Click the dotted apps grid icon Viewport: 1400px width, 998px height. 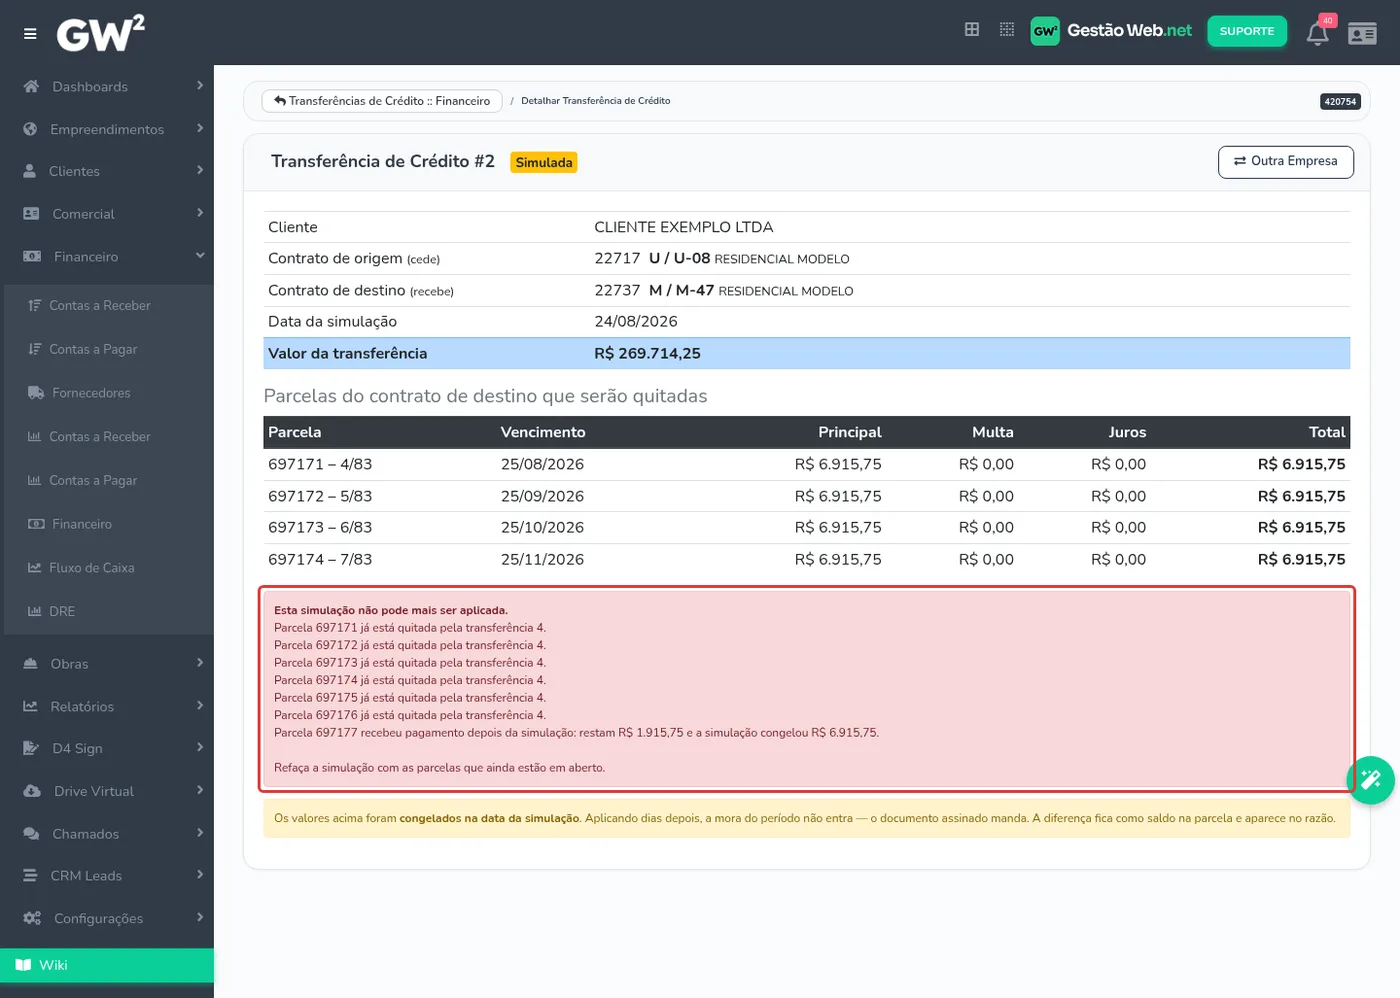[1007, 30]
